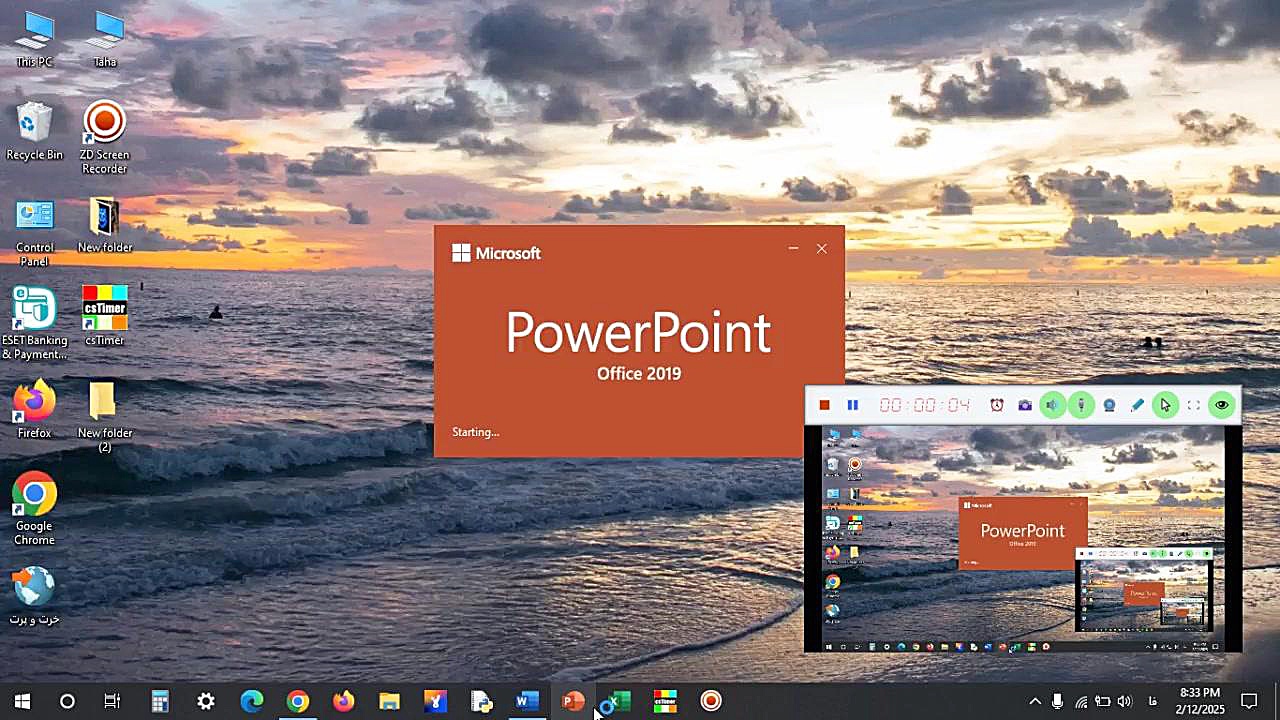Take a snapshot with the camera icon
The width and height of the screenshot is (1280, 720).
pos(1025,405)
